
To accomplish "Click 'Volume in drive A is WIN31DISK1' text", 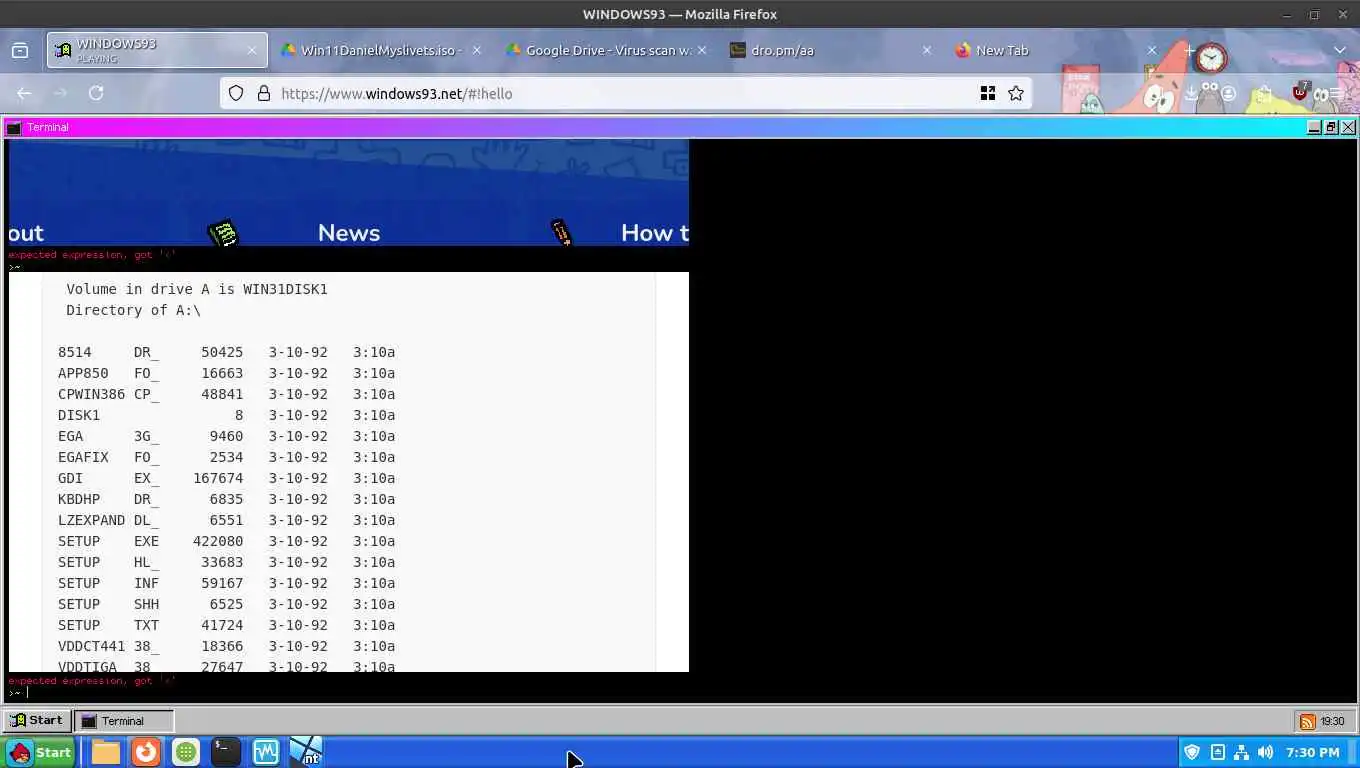I will point(197,289).
